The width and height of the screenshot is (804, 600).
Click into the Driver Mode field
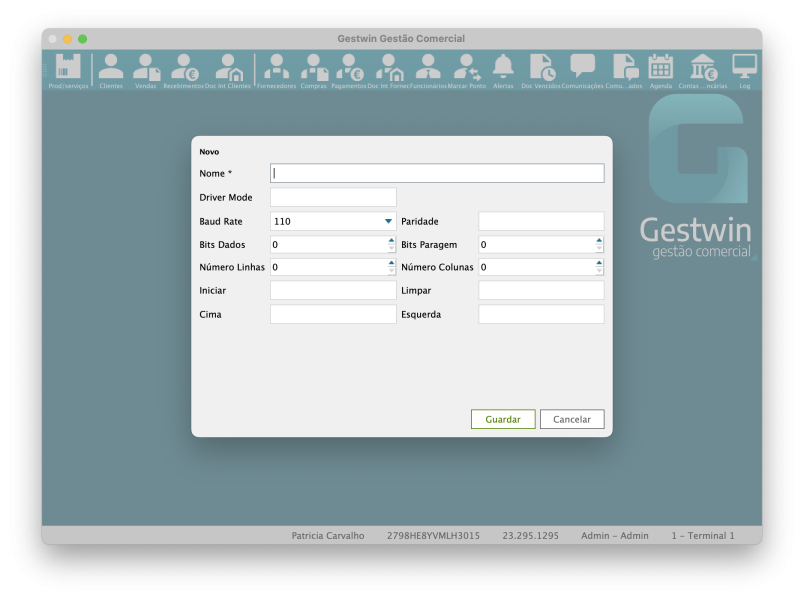pyautogui.click(x=333, y=197)
